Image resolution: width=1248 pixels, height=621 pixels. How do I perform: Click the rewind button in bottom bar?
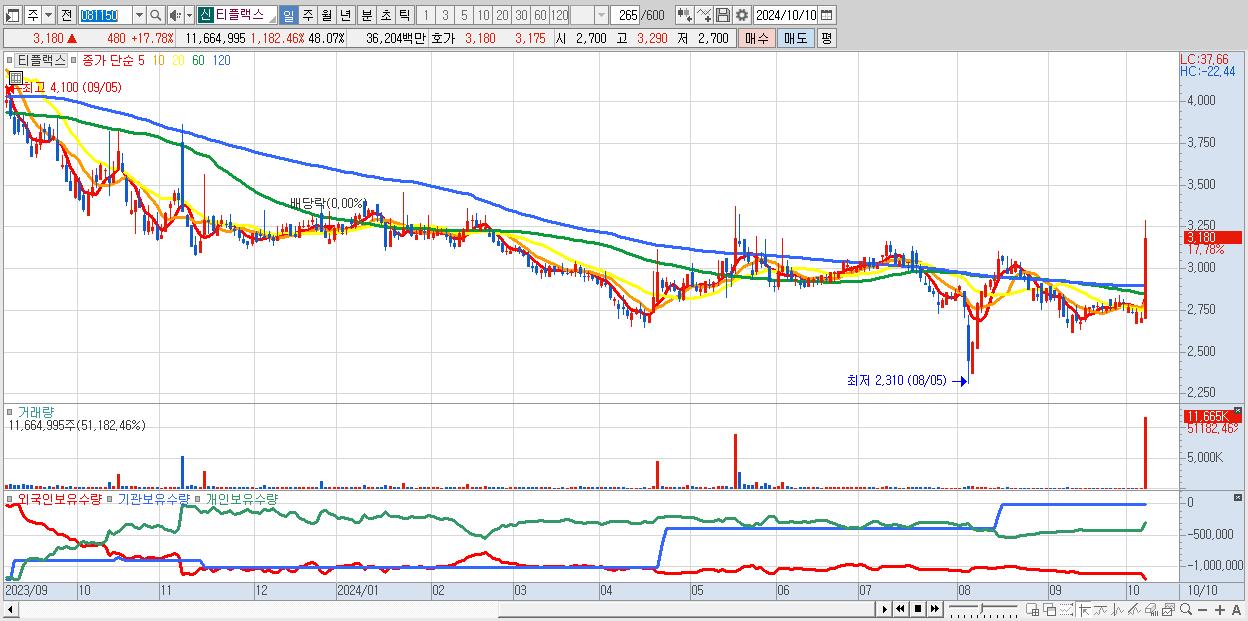pyautogui.click(x=900, y=609)
